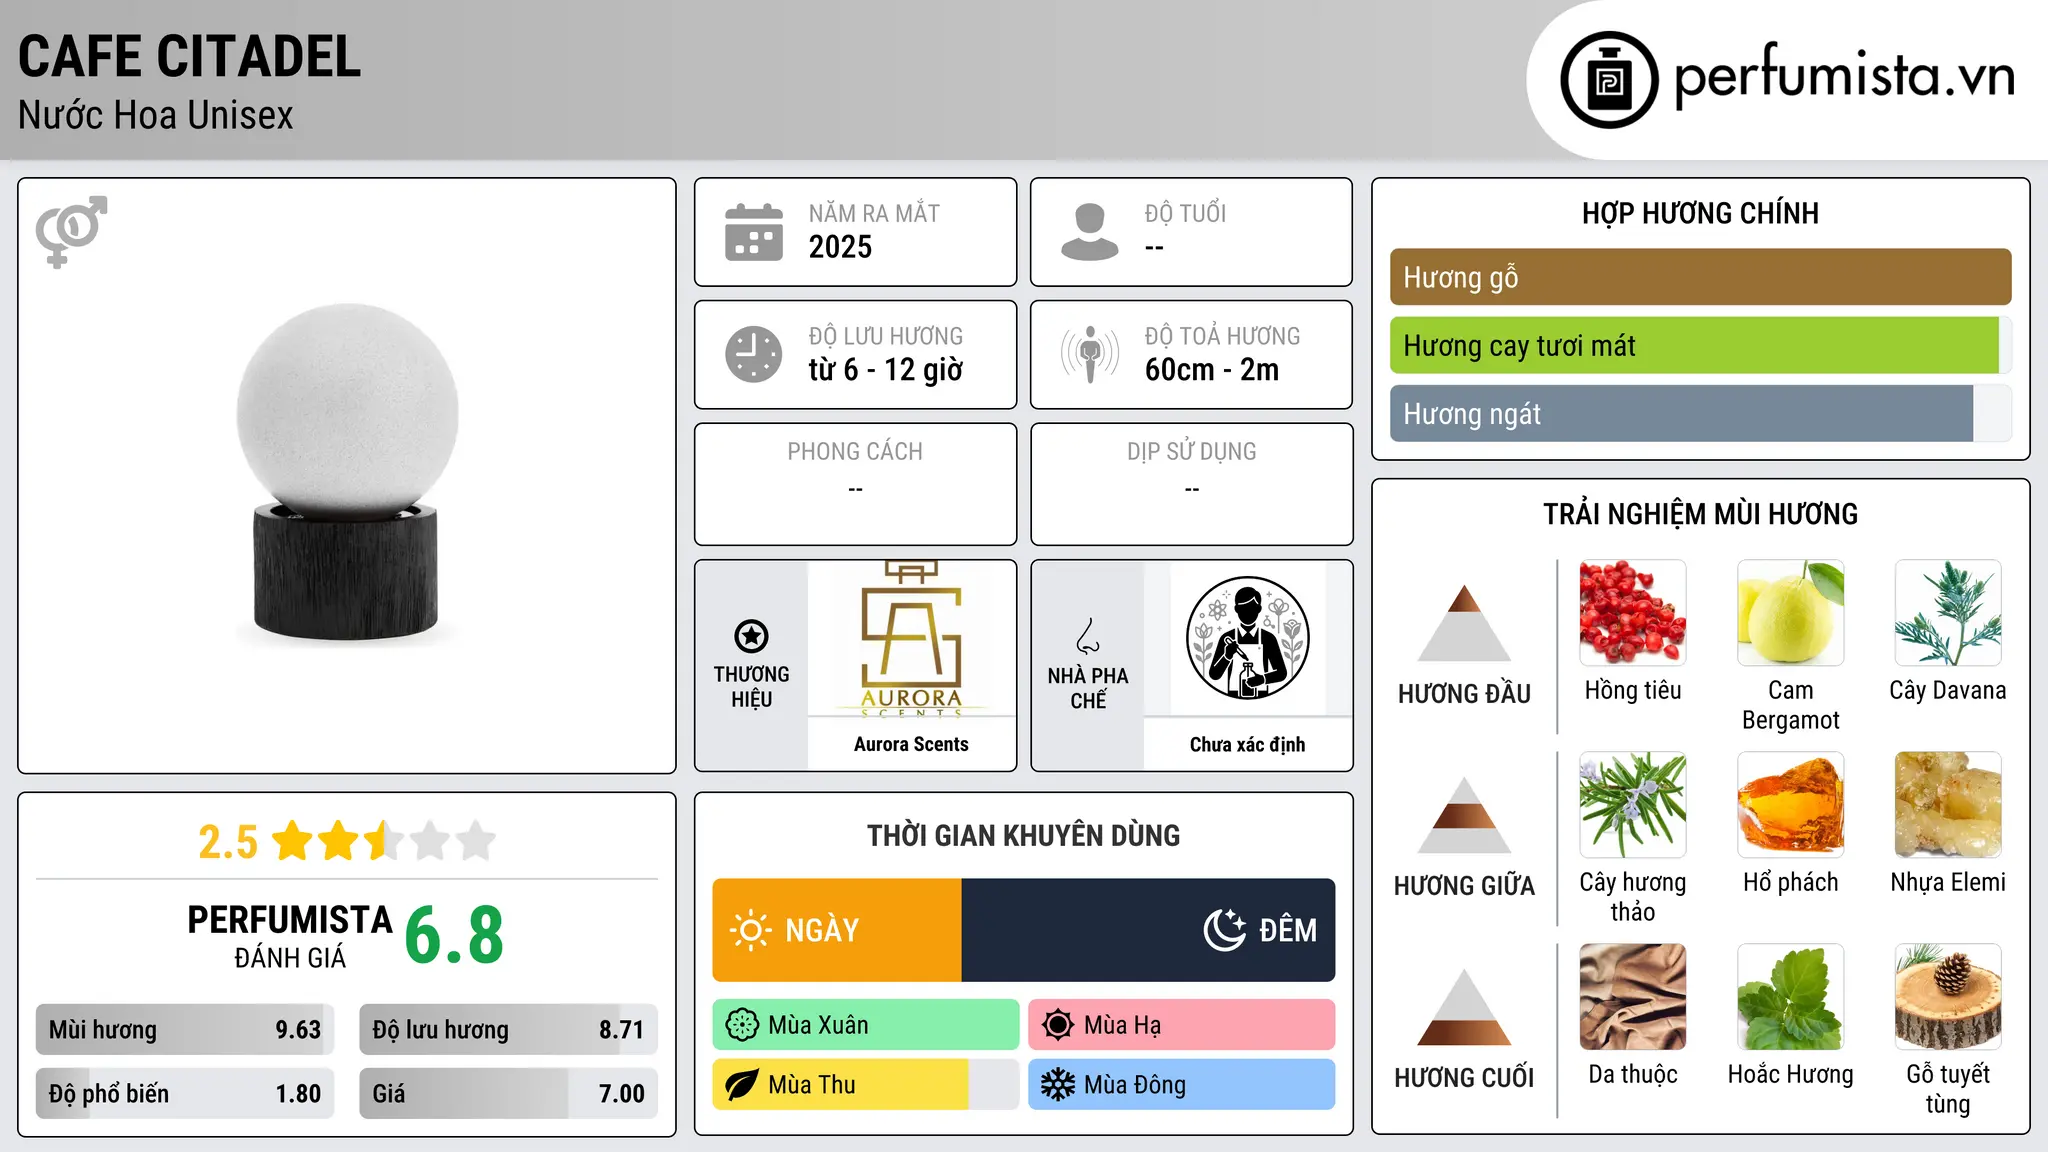The width and height of the screenshot is (2048, 1152).
Task: Click the leaf icon for Mùa Thu
Action: click(x=742, y=1085)
